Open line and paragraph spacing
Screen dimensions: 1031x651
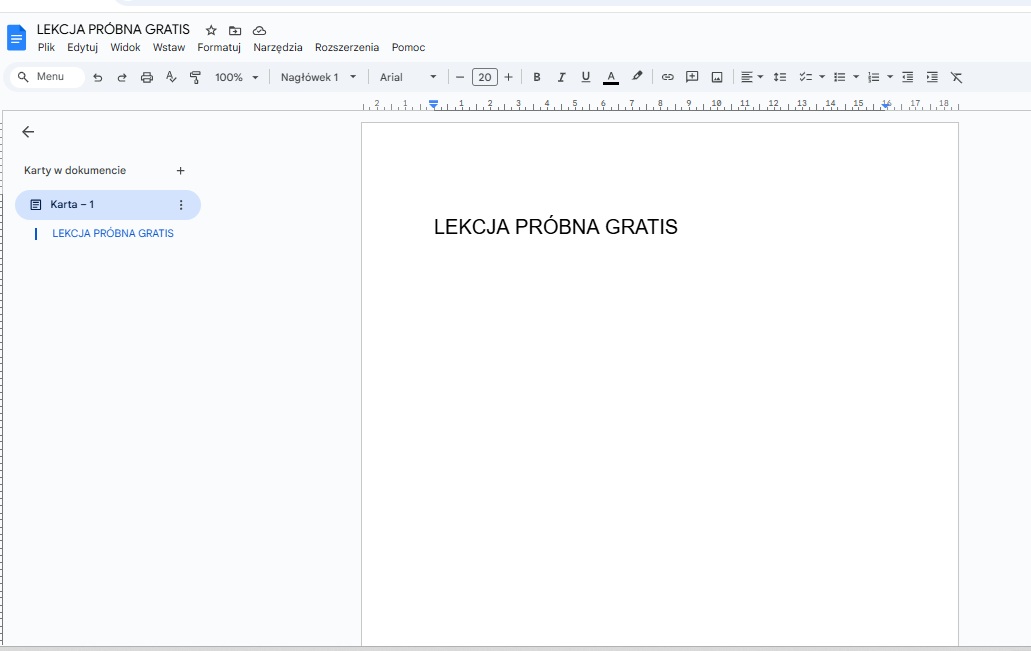(780, 77)
